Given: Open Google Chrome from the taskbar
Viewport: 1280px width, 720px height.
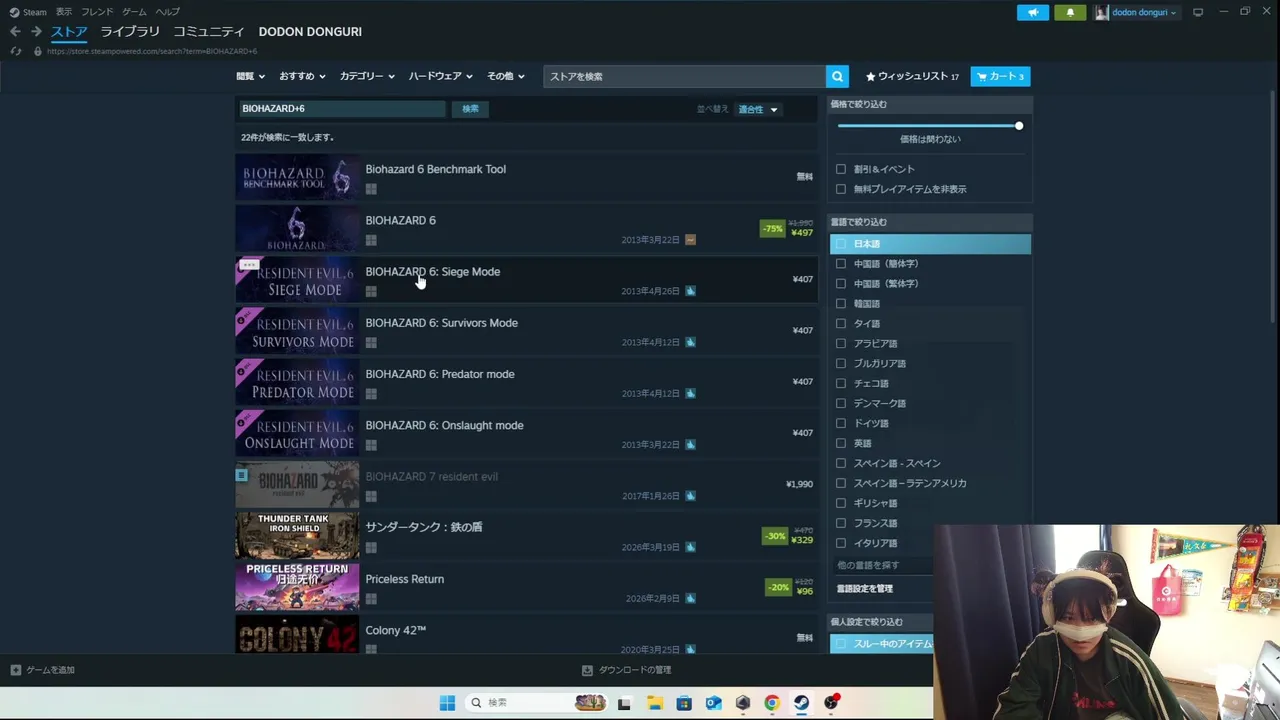Looking at the screenshot, I should 772,703.
